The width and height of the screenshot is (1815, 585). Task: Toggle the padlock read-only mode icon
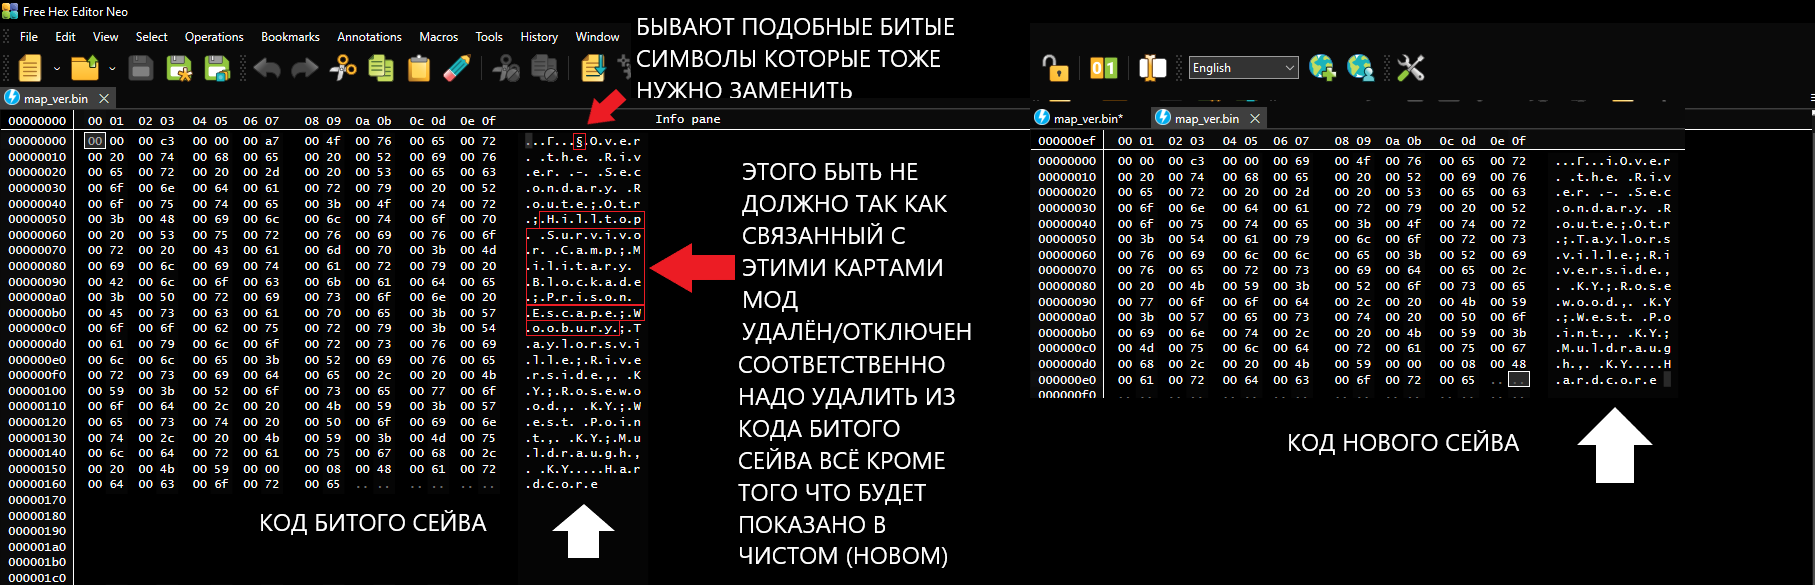coord(1055,68)
